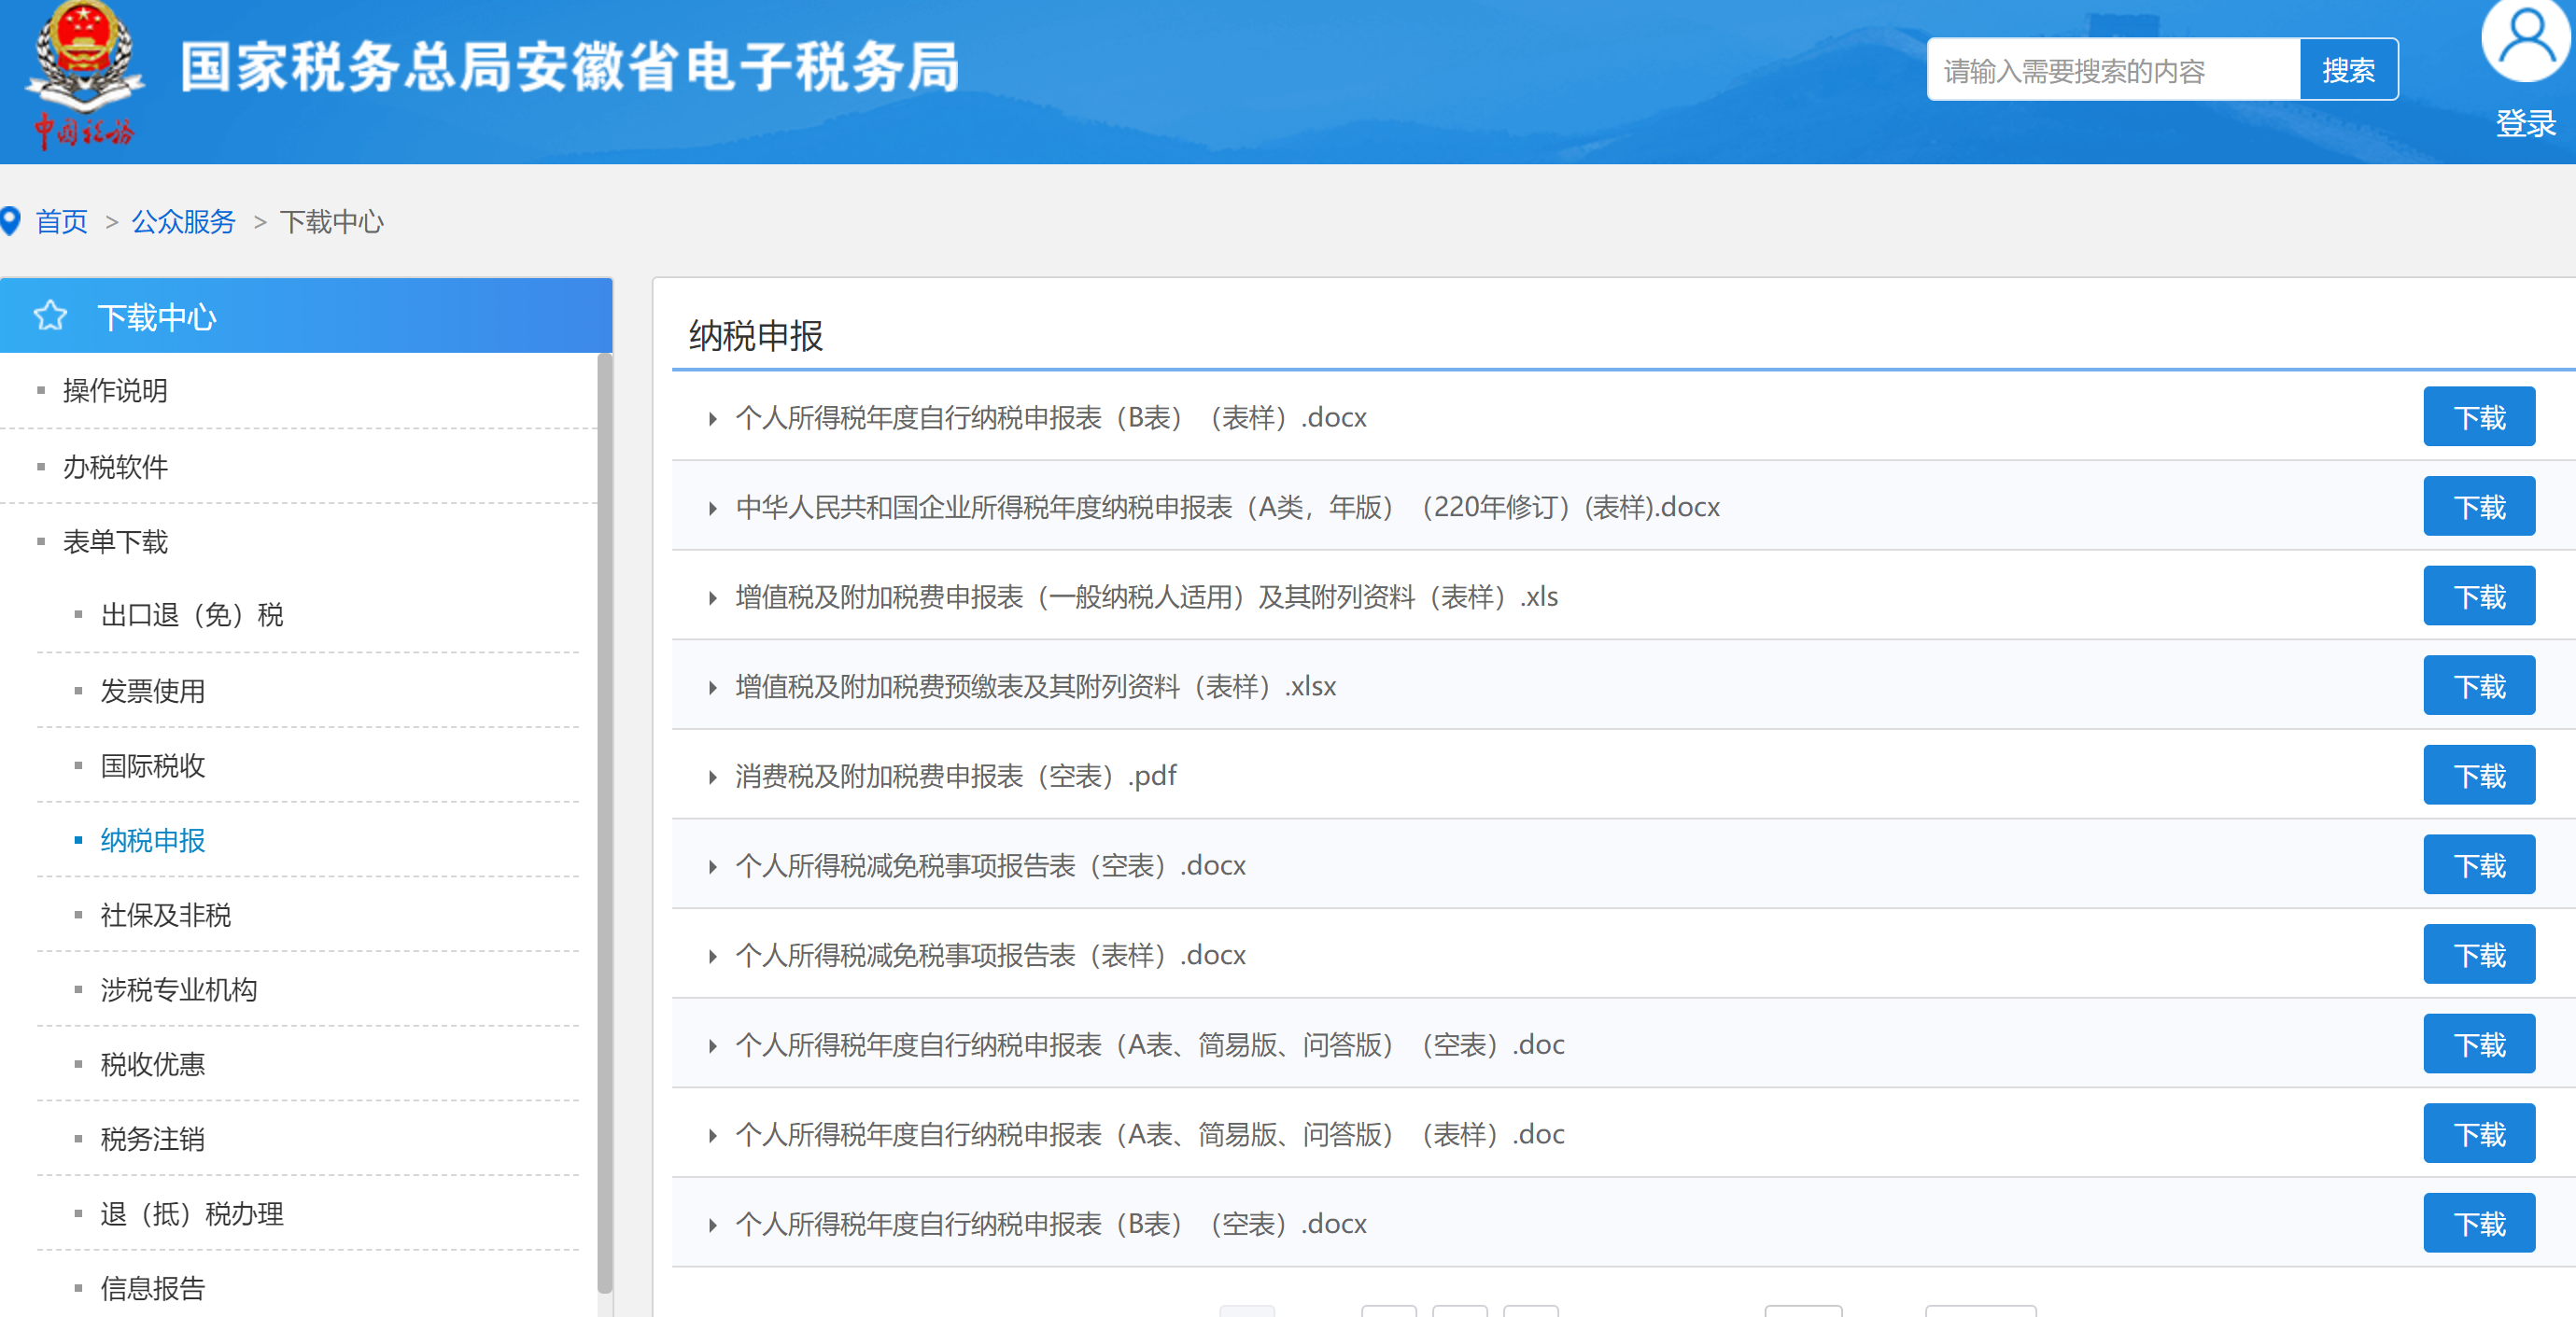Click the 搜索 search button
Viewport: 2576px width, 1317px height.
tap(2347, 70)
